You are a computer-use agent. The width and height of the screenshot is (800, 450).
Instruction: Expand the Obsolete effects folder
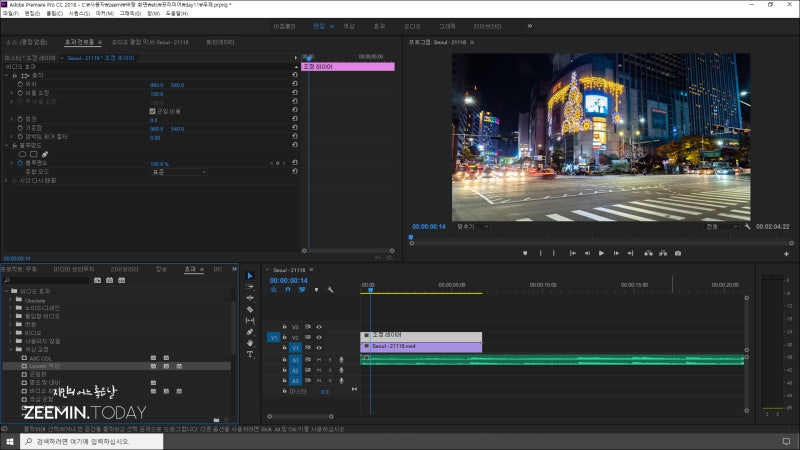[11, 300]
